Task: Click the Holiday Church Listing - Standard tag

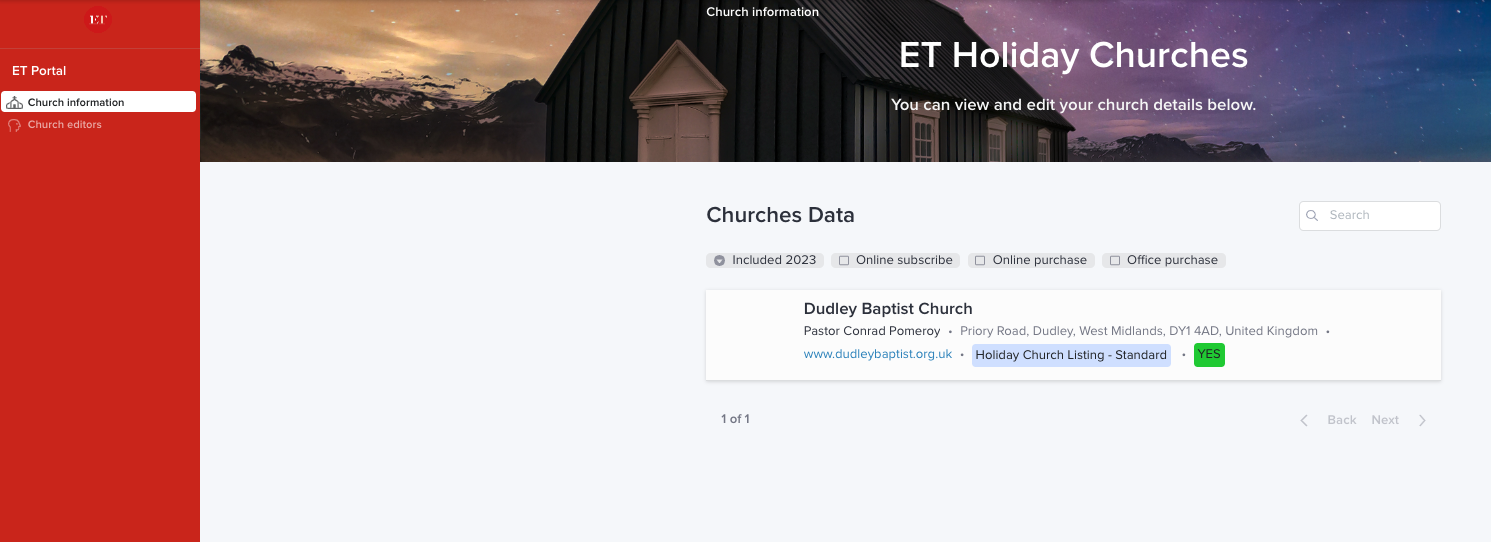Action: [1071, 355]
